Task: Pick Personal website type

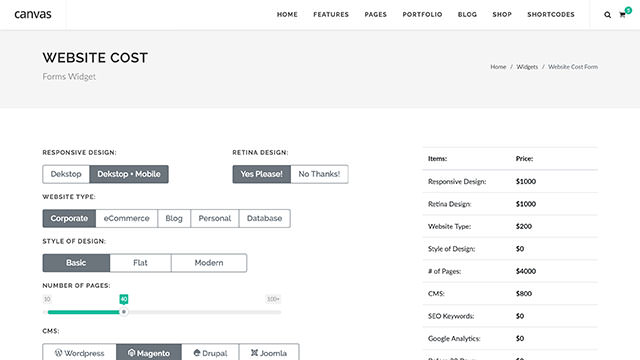Action: [215, 218]
